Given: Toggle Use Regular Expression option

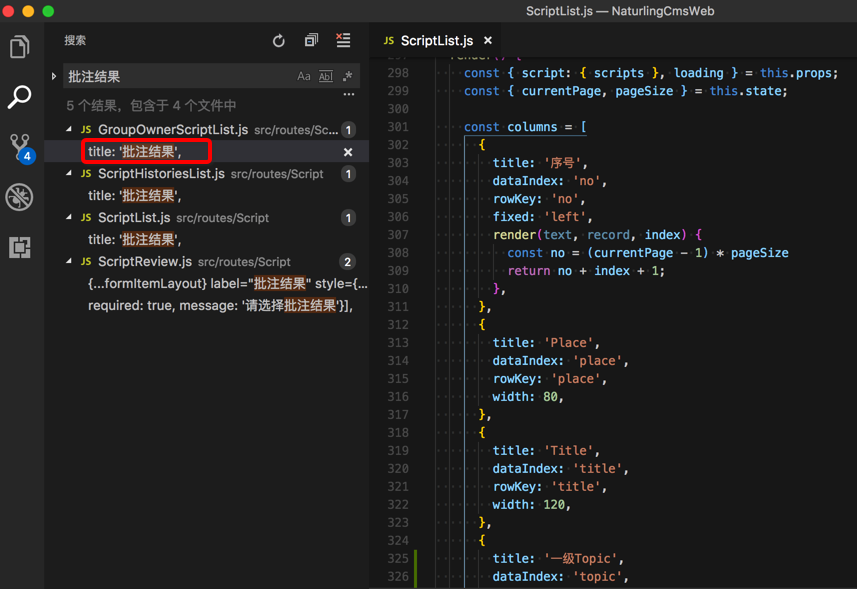Looking at the screenshot, I should tap(347, 76).
